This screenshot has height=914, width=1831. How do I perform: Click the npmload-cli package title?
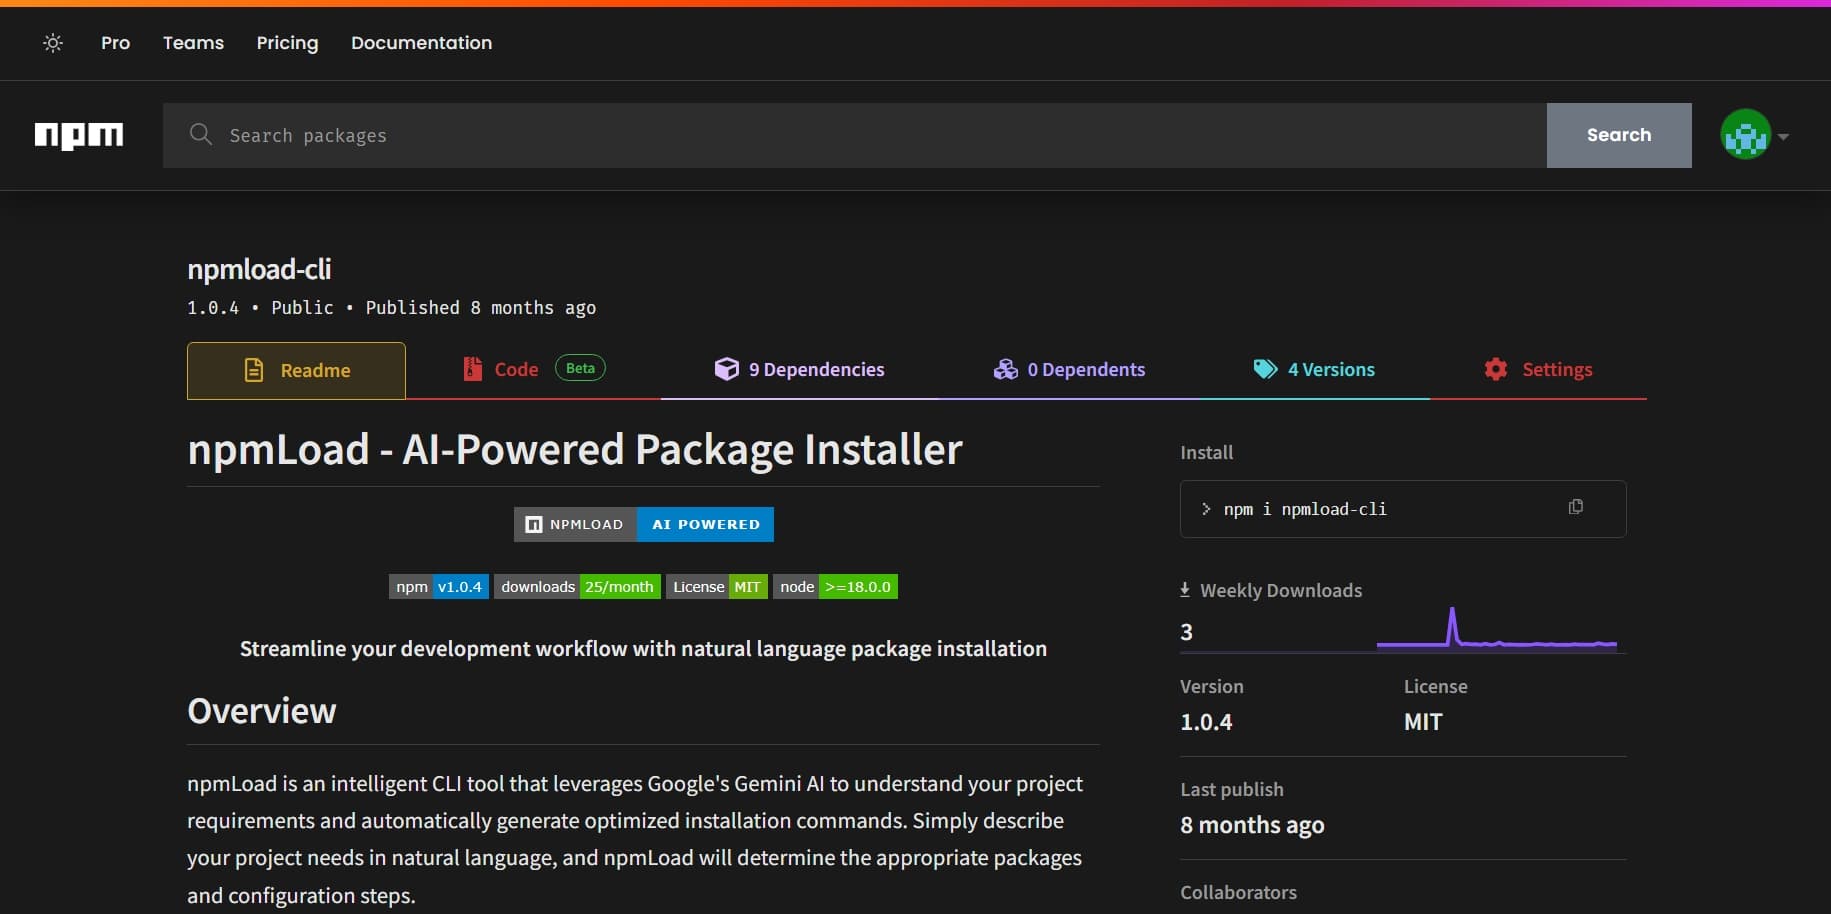(259, 269)
